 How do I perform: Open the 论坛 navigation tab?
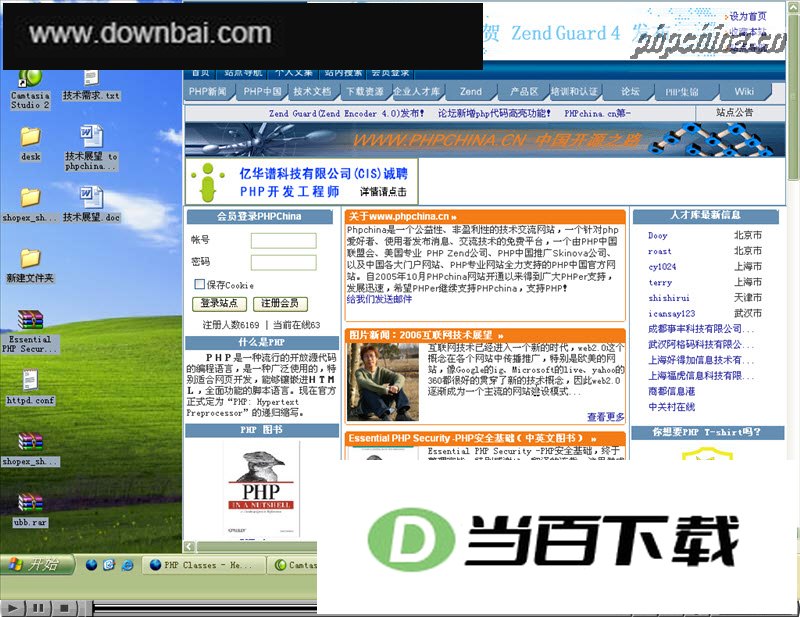[630, 92]
